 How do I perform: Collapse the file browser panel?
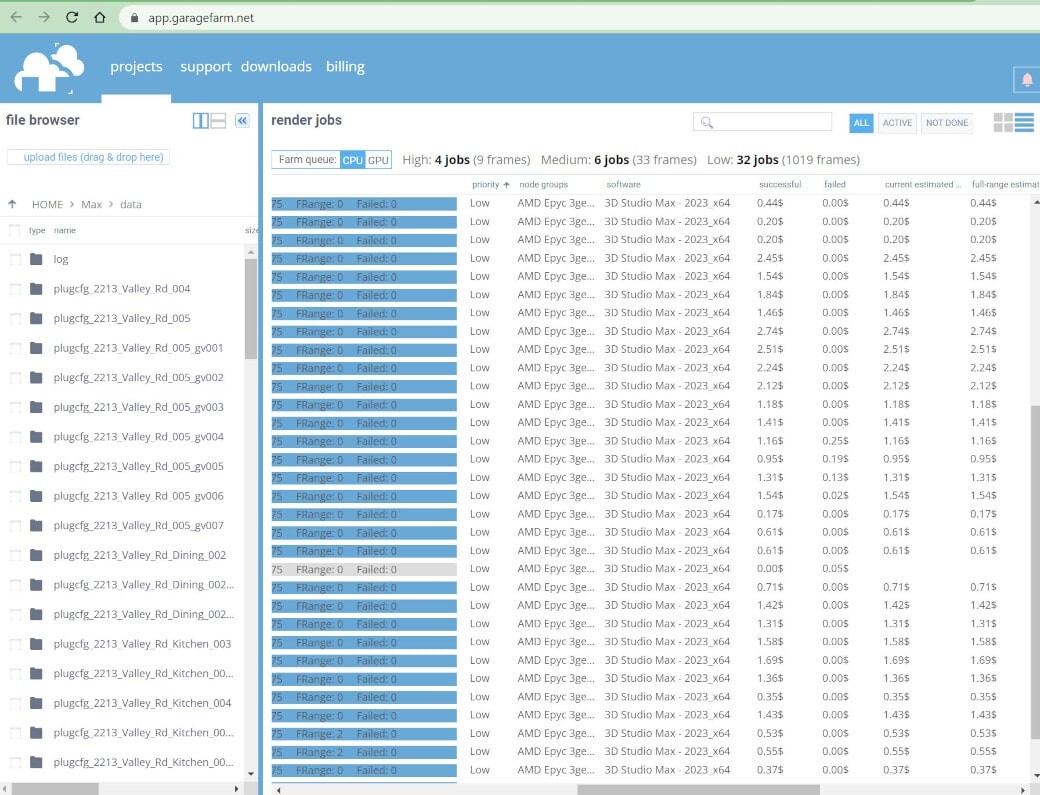tap(241, 120)
